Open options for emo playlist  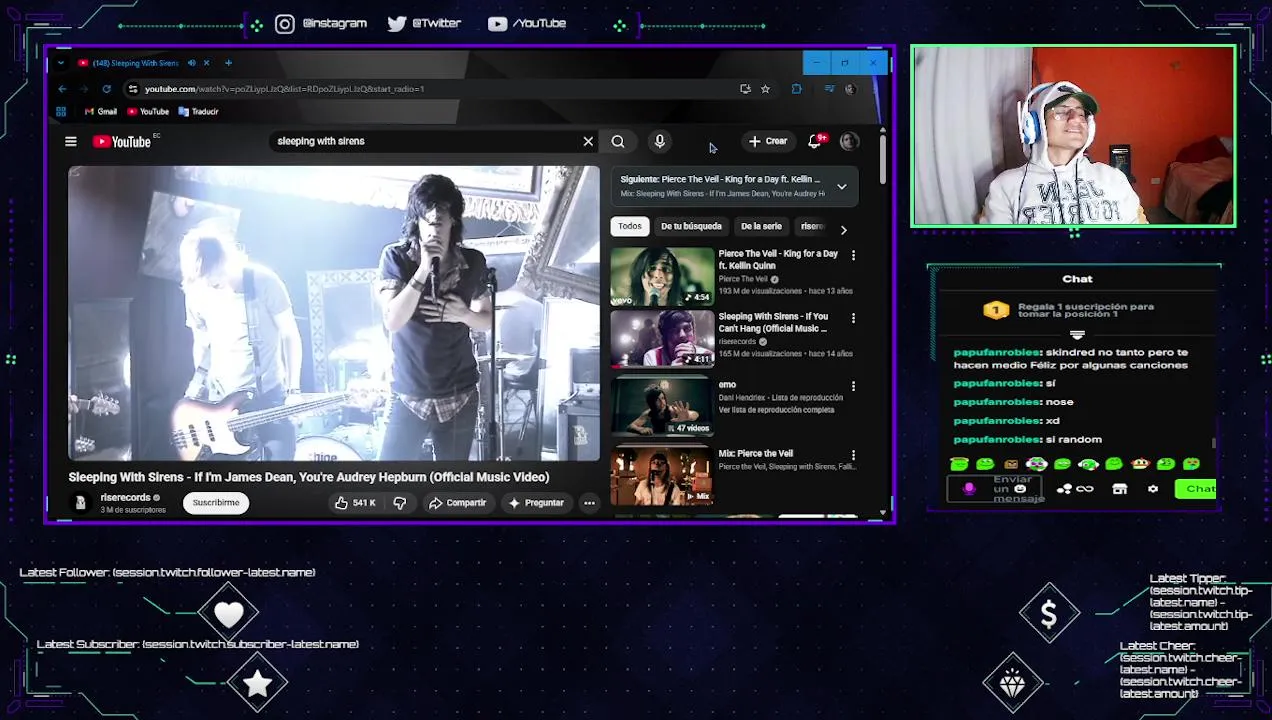click(853, 386)
